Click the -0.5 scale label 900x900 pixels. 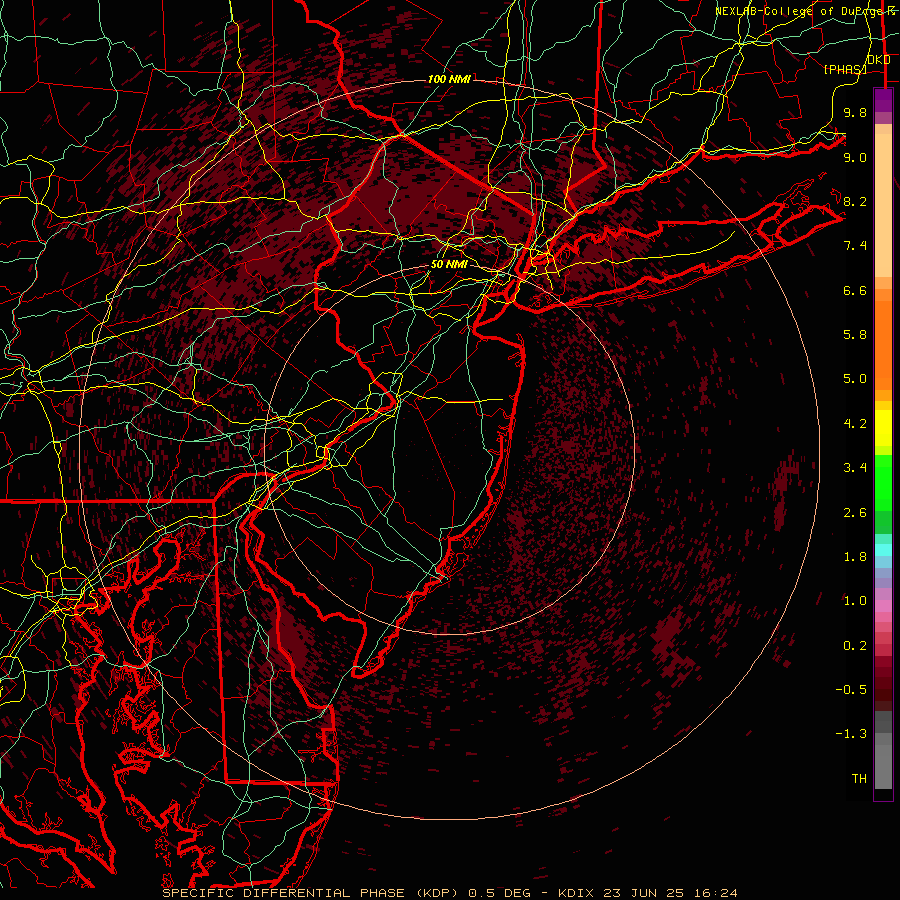point(851,690)
